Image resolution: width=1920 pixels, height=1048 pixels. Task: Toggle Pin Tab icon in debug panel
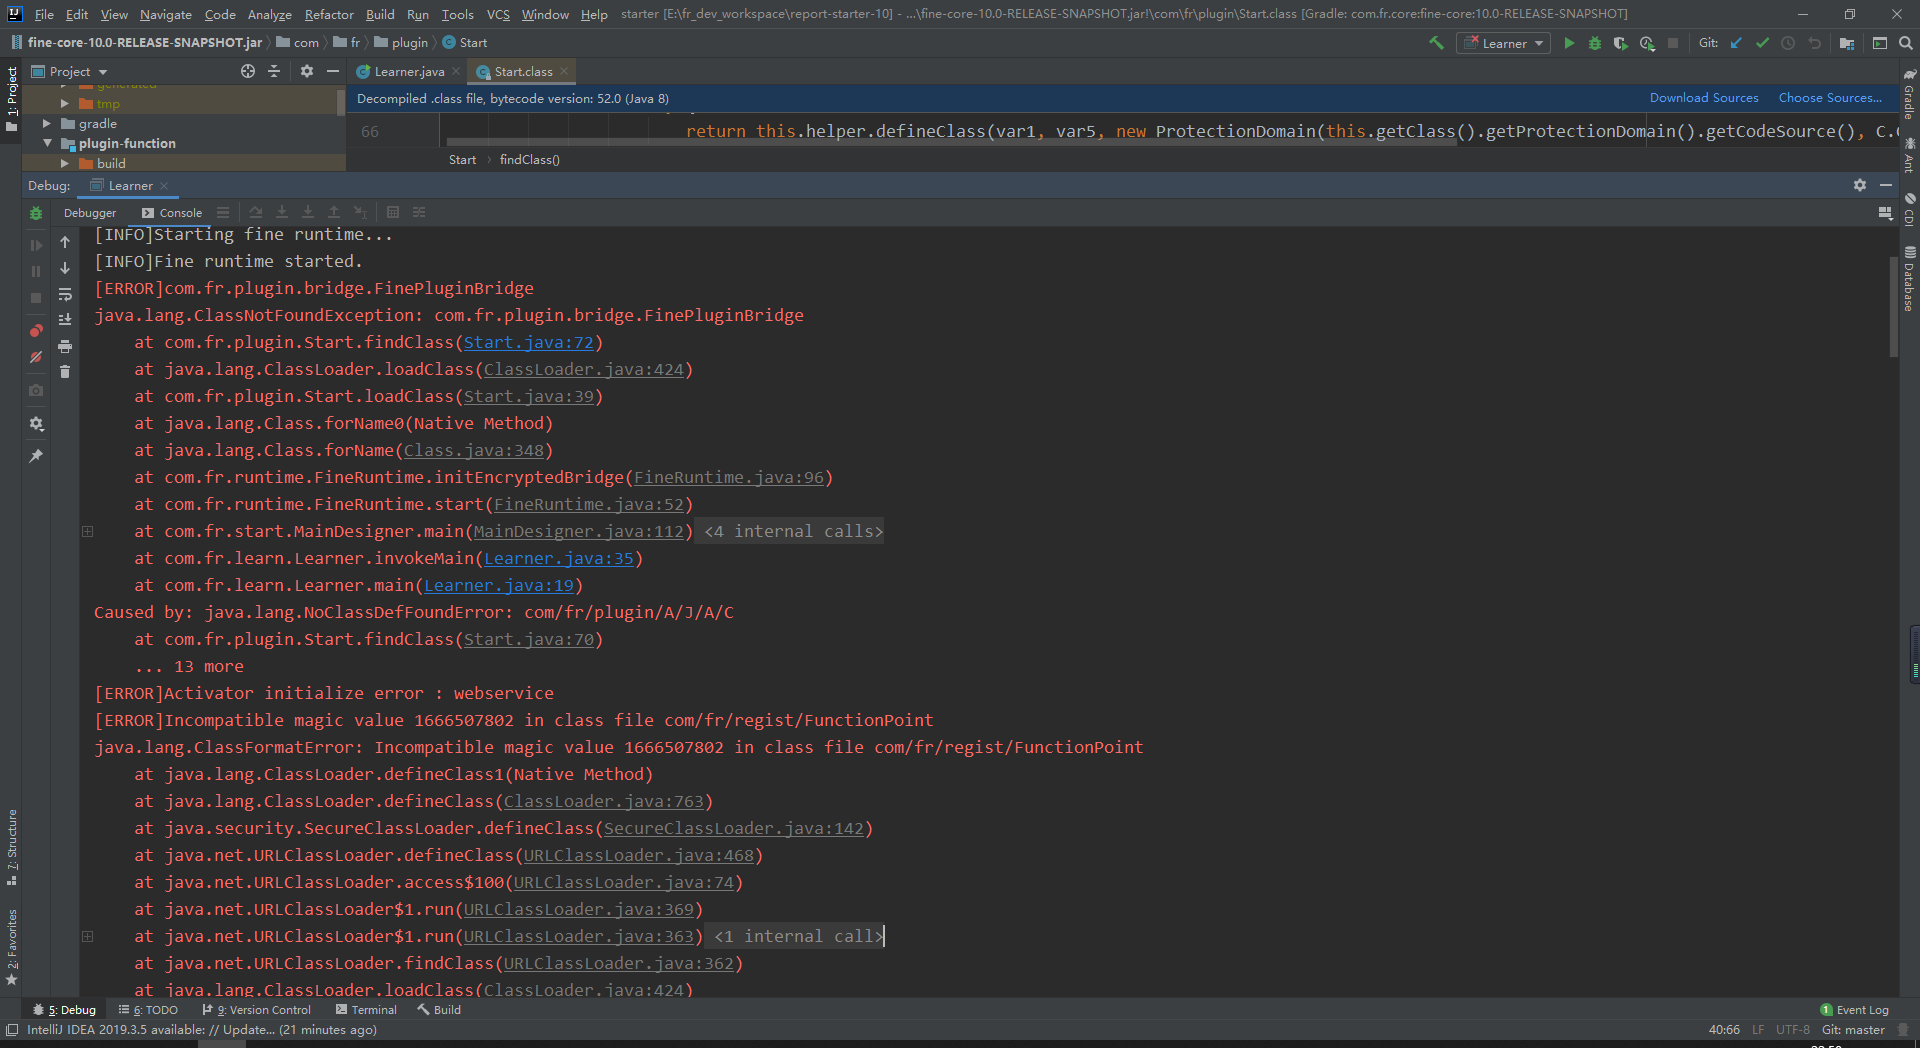[x=36, y=456]
